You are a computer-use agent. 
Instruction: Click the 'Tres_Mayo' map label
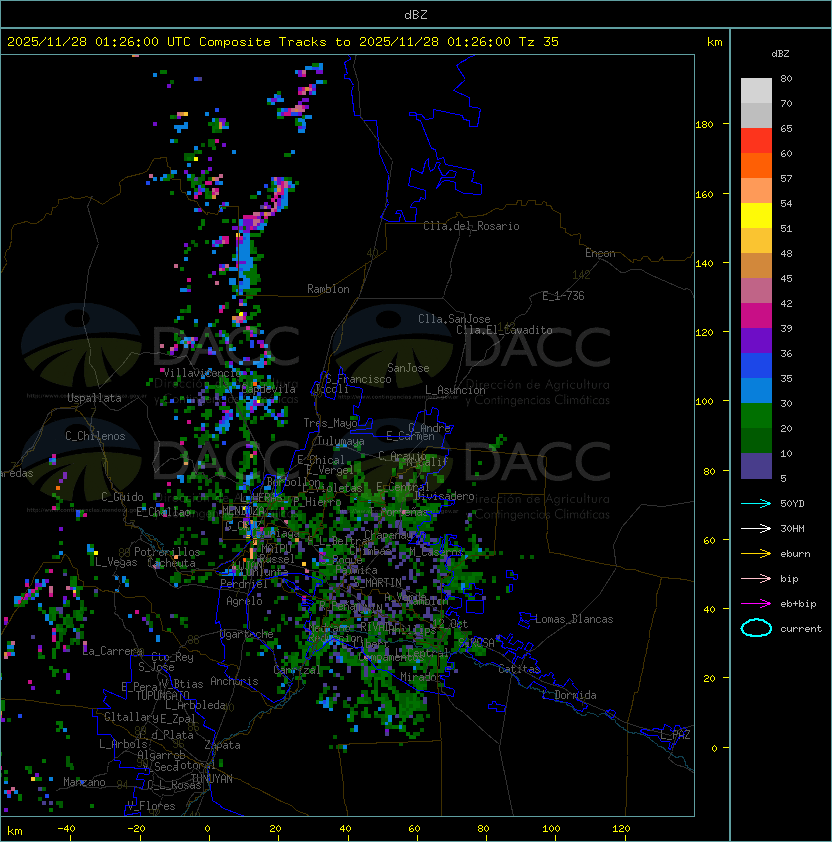(x=330, y=423)
